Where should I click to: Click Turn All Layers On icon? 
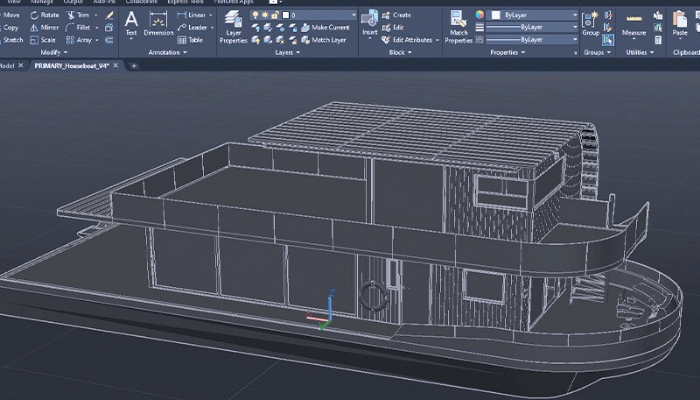click(255, 40)
